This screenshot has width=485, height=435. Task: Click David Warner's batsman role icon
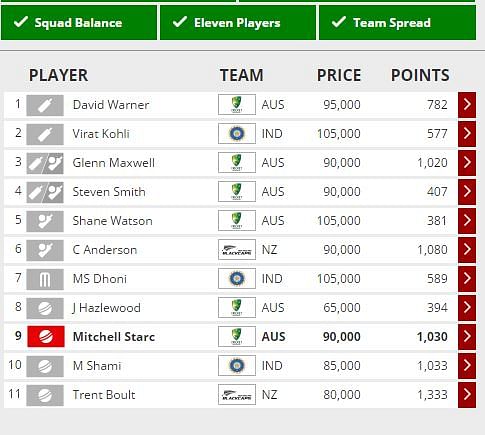tap(45, 105)
